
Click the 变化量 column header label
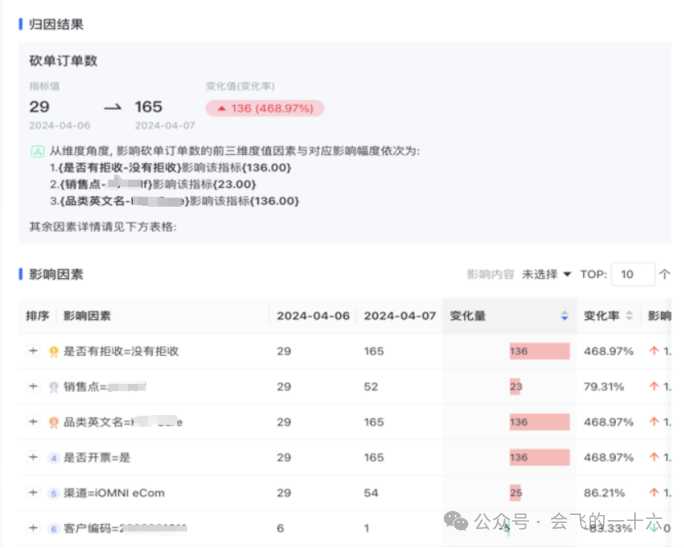coord(468,315)
